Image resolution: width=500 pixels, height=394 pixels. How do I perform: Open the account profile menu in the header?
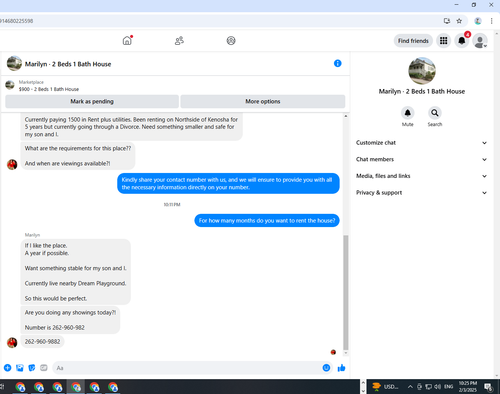(x=480, y=41)
